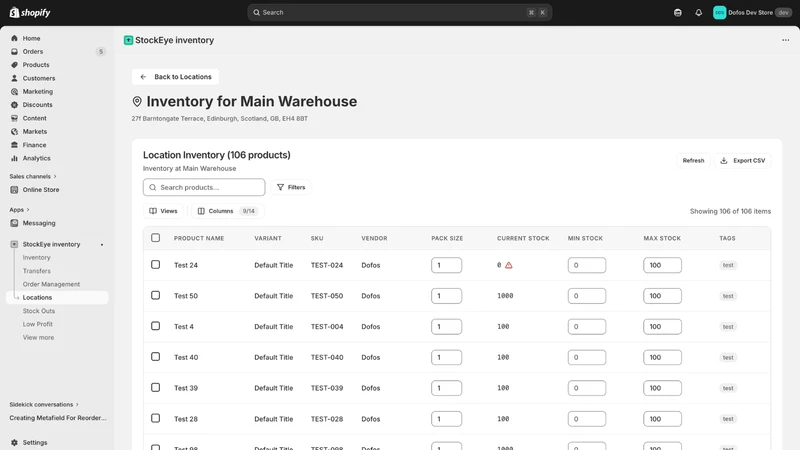Image resolution: width=800 pixels, height=450 pixels.
Task: Edit min stock for Test 50
Action: coord(587,296)
